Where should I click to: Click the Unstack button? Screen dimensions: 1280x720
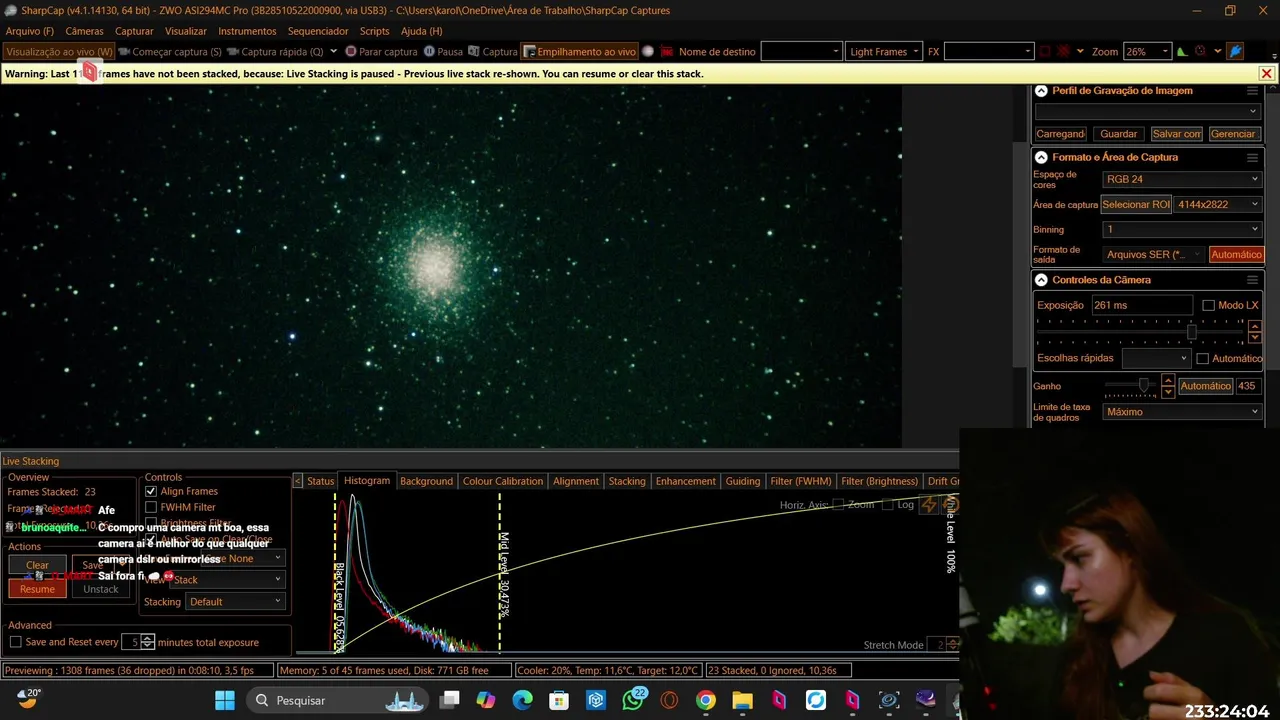pyautogui.click(x=100, y=589)
